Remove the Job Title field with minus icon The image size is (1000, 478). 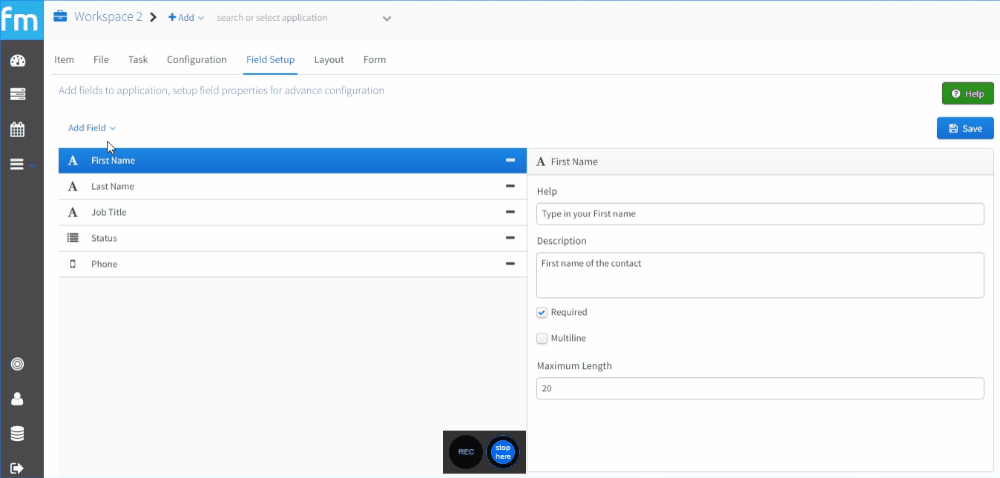[x=510, y=212]
